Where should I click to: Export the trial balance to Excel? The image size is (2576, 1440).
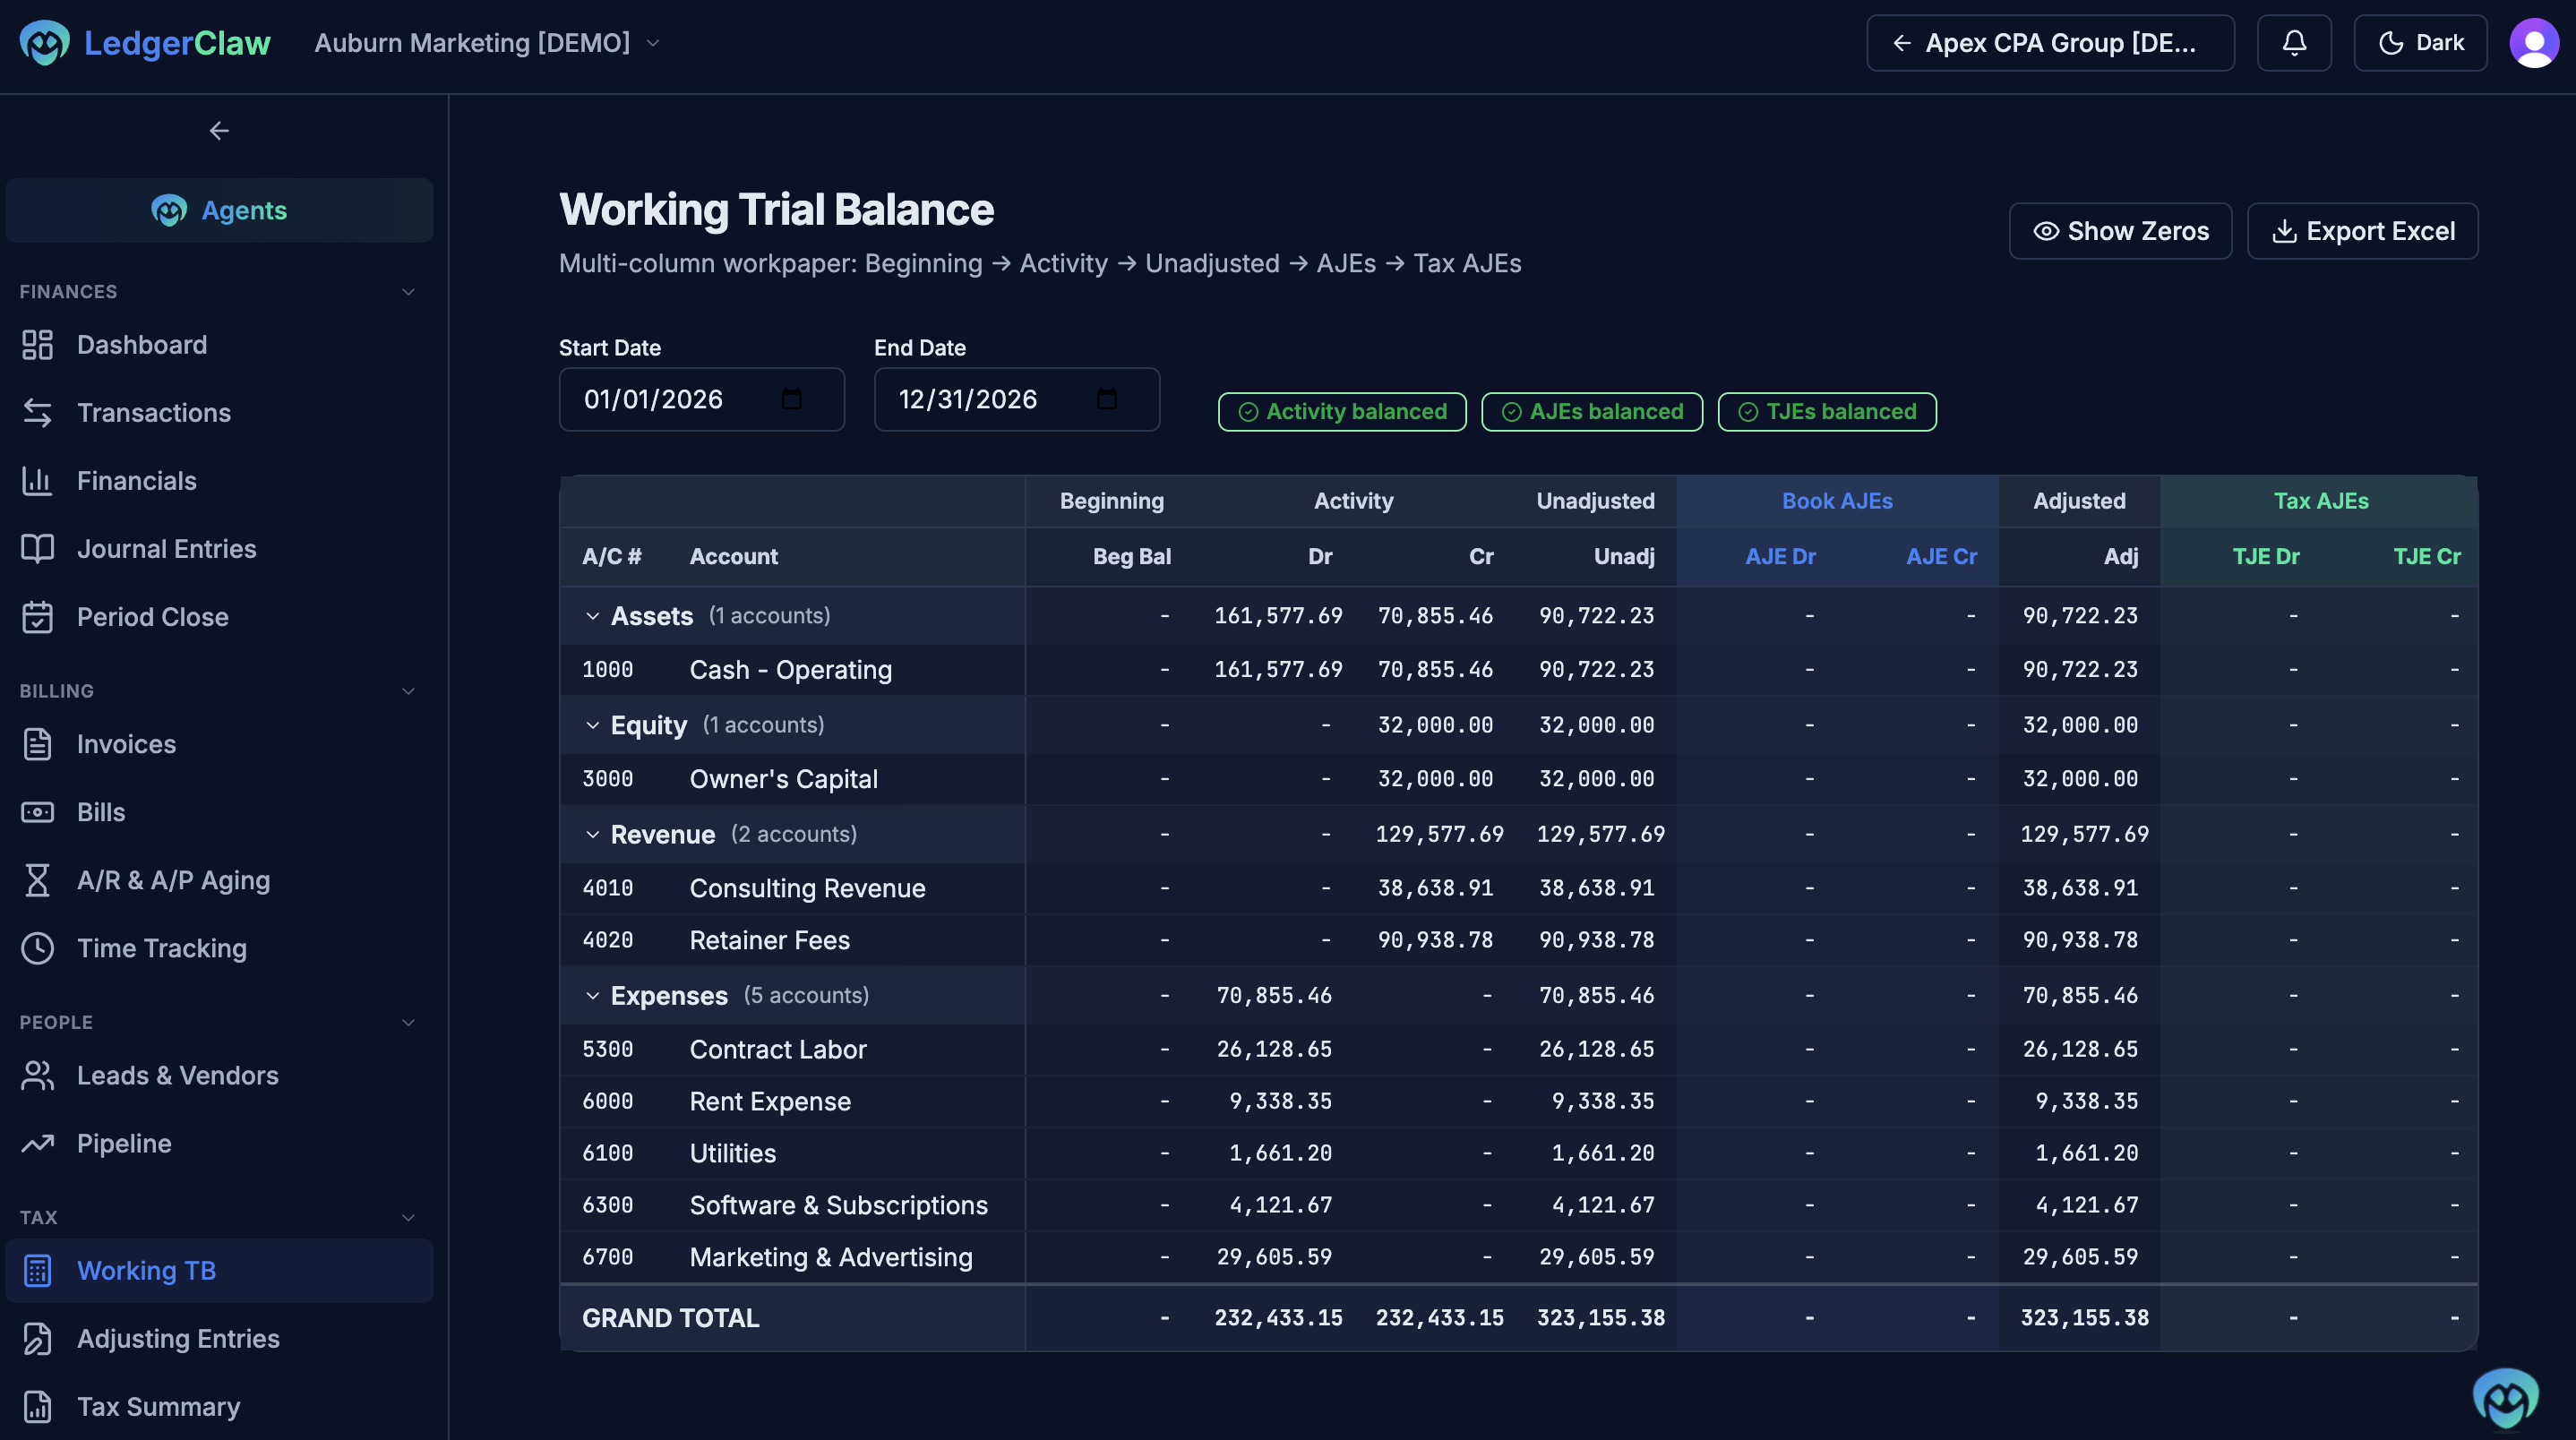pos(2362,231)
